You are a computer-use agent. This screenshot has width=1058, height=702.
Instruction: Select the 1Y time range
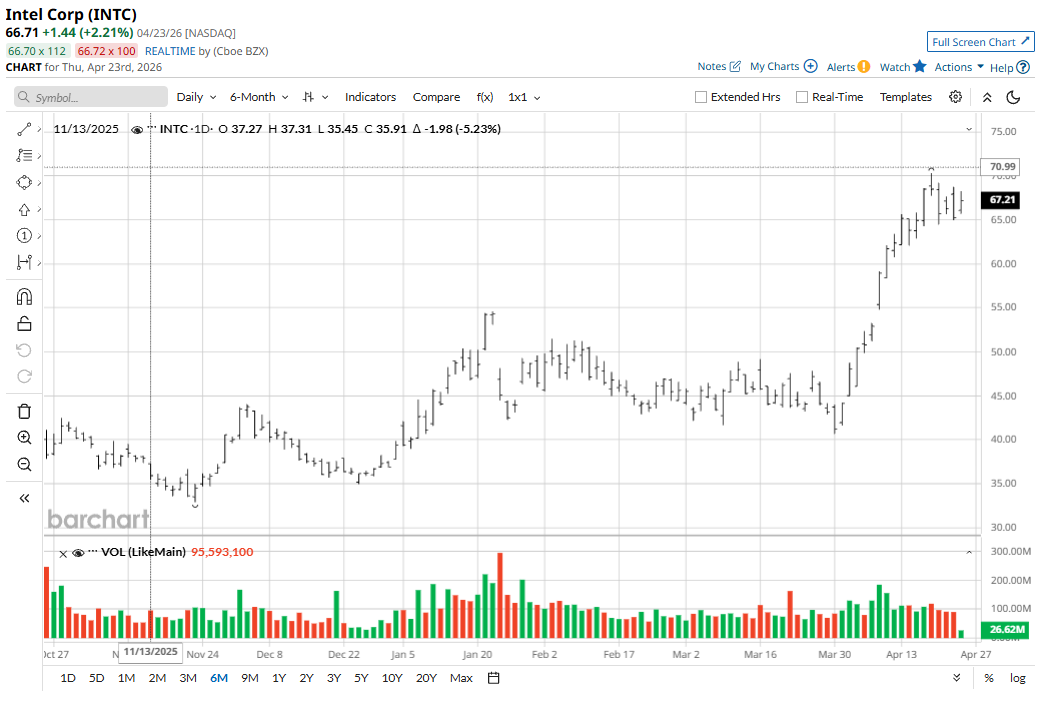[x=279, y=678]
